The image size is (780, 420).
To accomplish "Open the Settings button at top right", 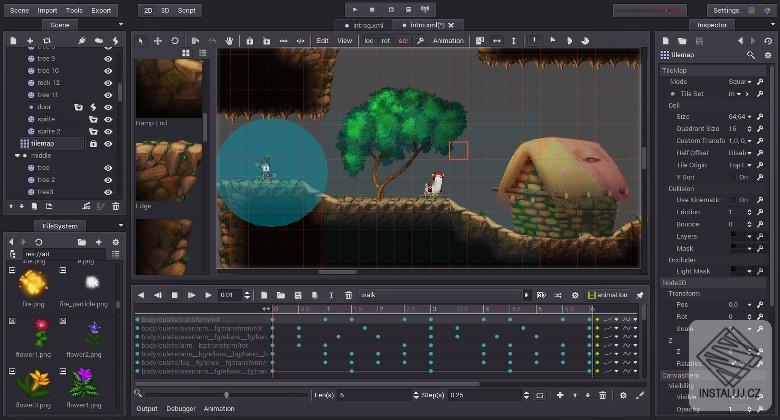I will (x=726, y=10).
